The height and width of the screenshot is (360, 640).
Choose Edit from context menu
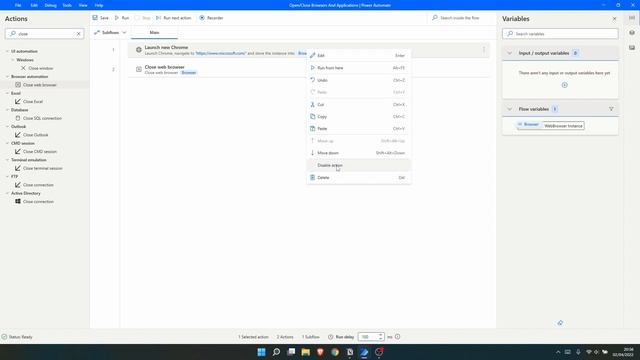pos(359,56)
